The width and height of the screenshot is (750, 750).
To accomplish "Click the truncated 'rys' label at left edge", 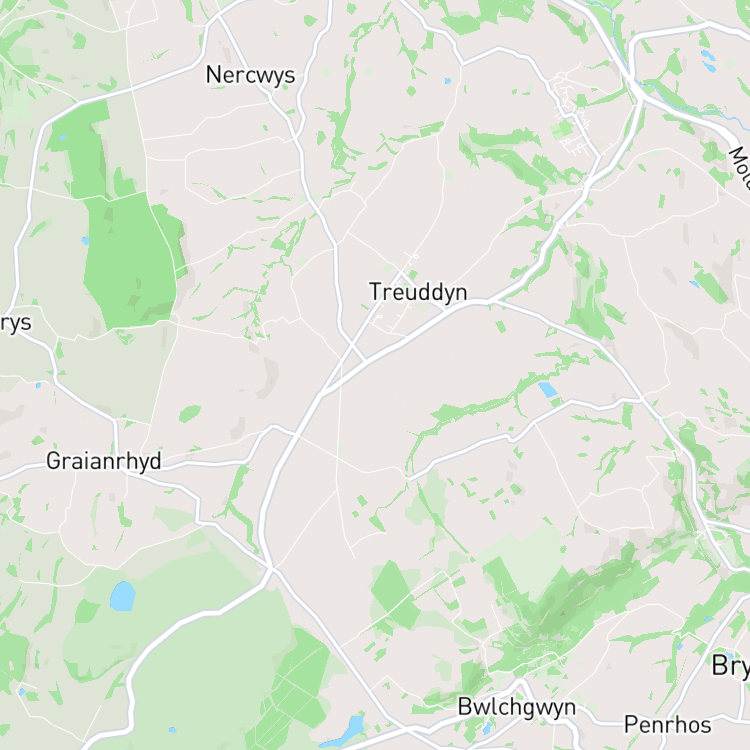I will 15,323.
